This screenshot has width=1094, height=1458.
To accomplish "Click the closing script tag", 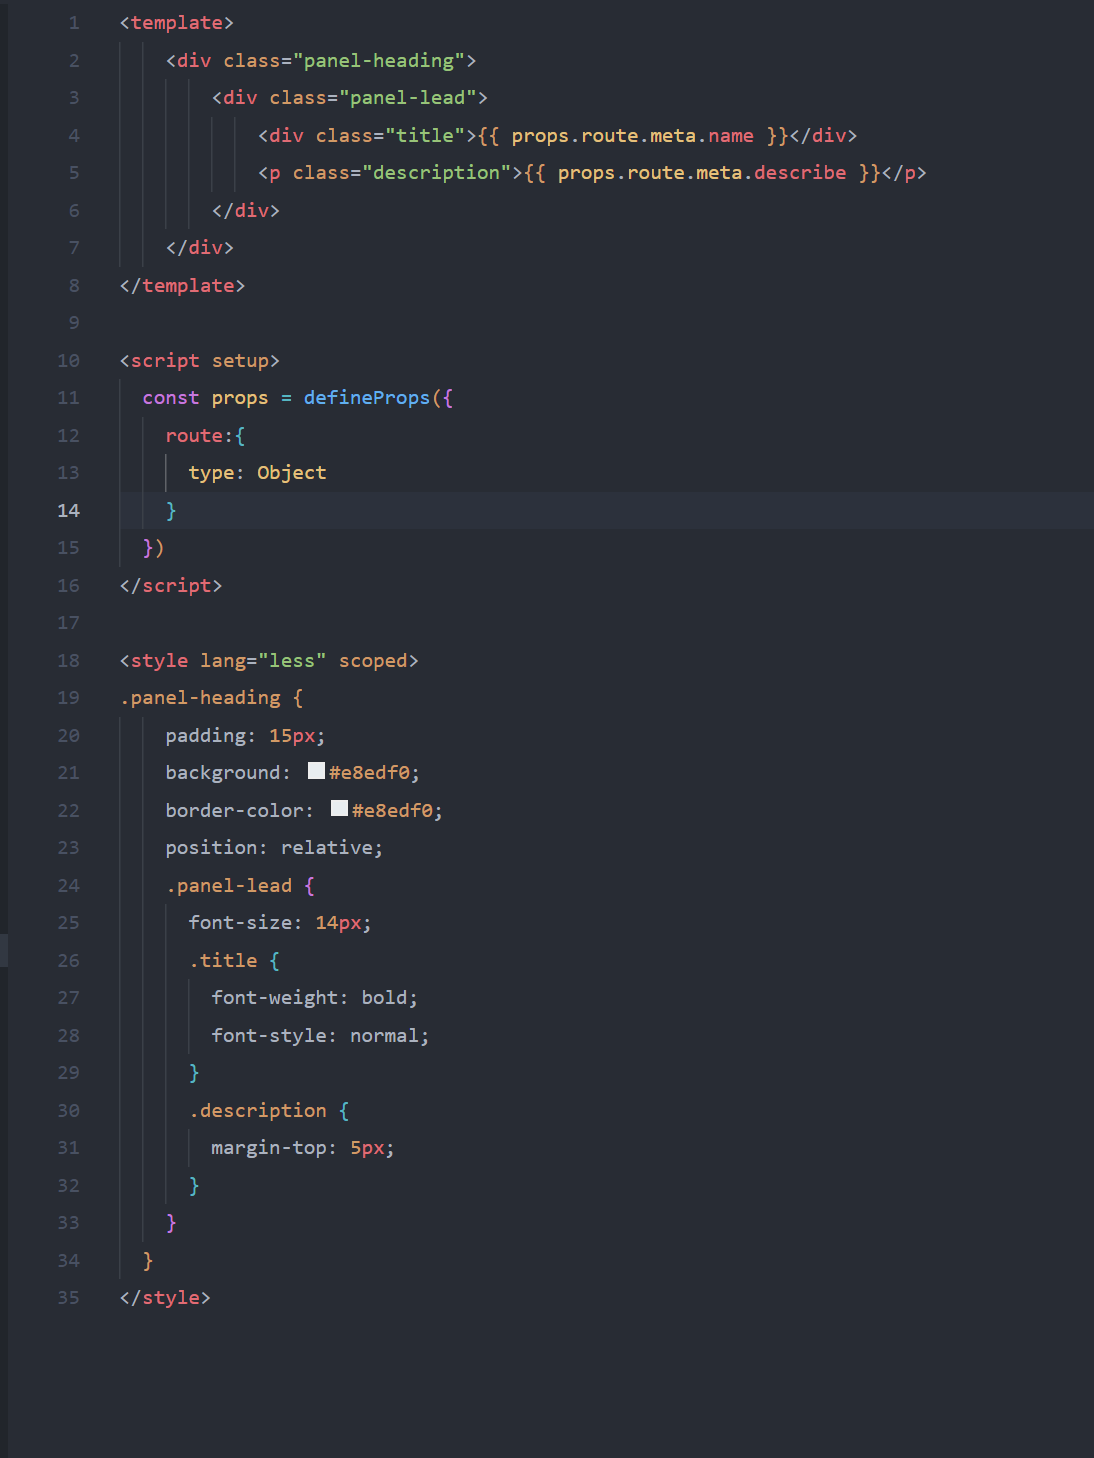I will (x=170, y=585).
